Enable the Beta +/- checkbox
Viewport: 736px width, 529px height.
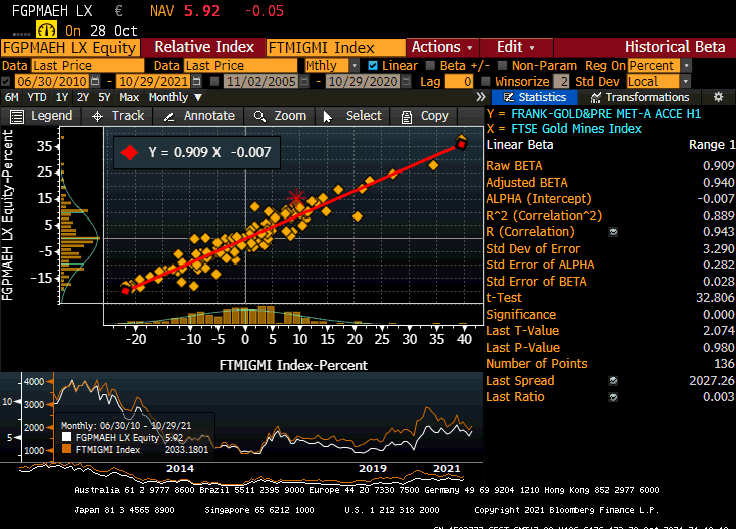pos(432,65)
